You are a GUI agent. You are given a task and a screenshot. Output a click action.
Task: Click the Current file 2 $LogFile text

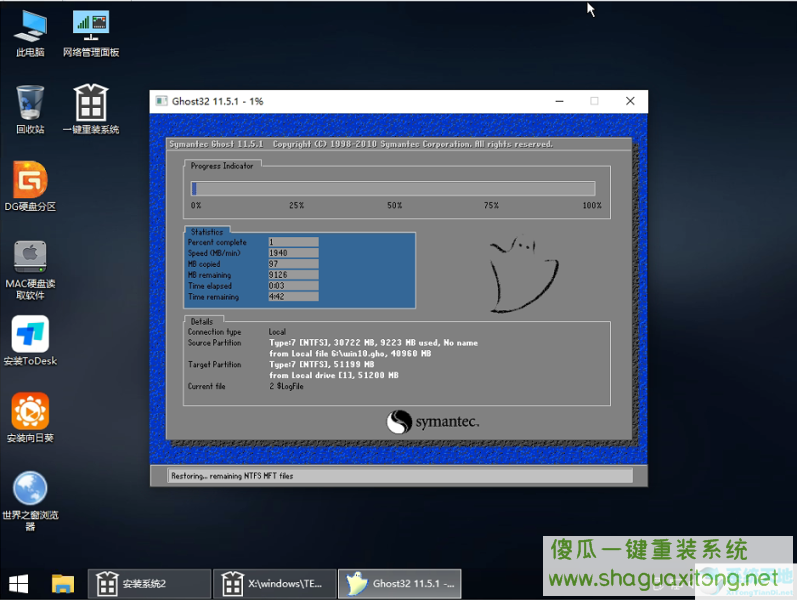point(286,386)
